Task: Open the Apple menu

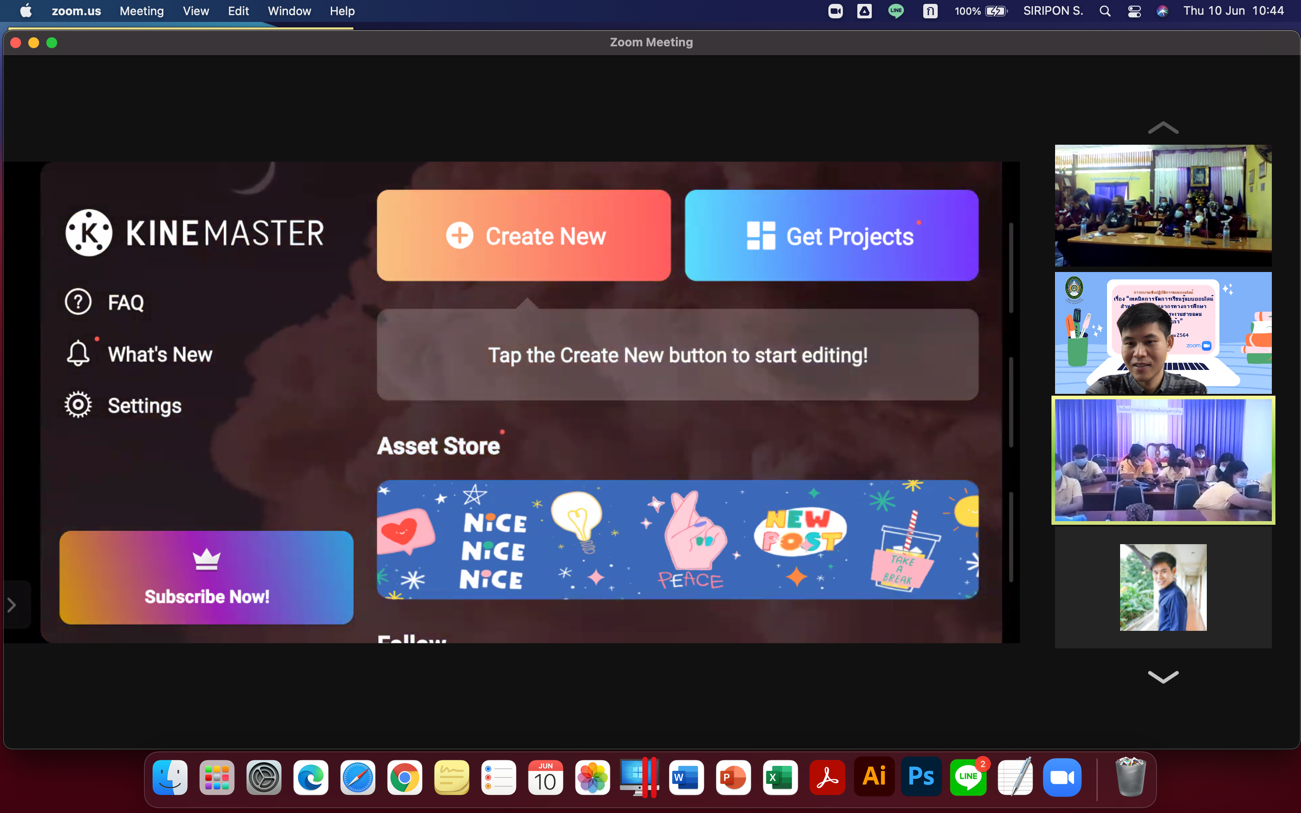Action: tap(26, 11)
